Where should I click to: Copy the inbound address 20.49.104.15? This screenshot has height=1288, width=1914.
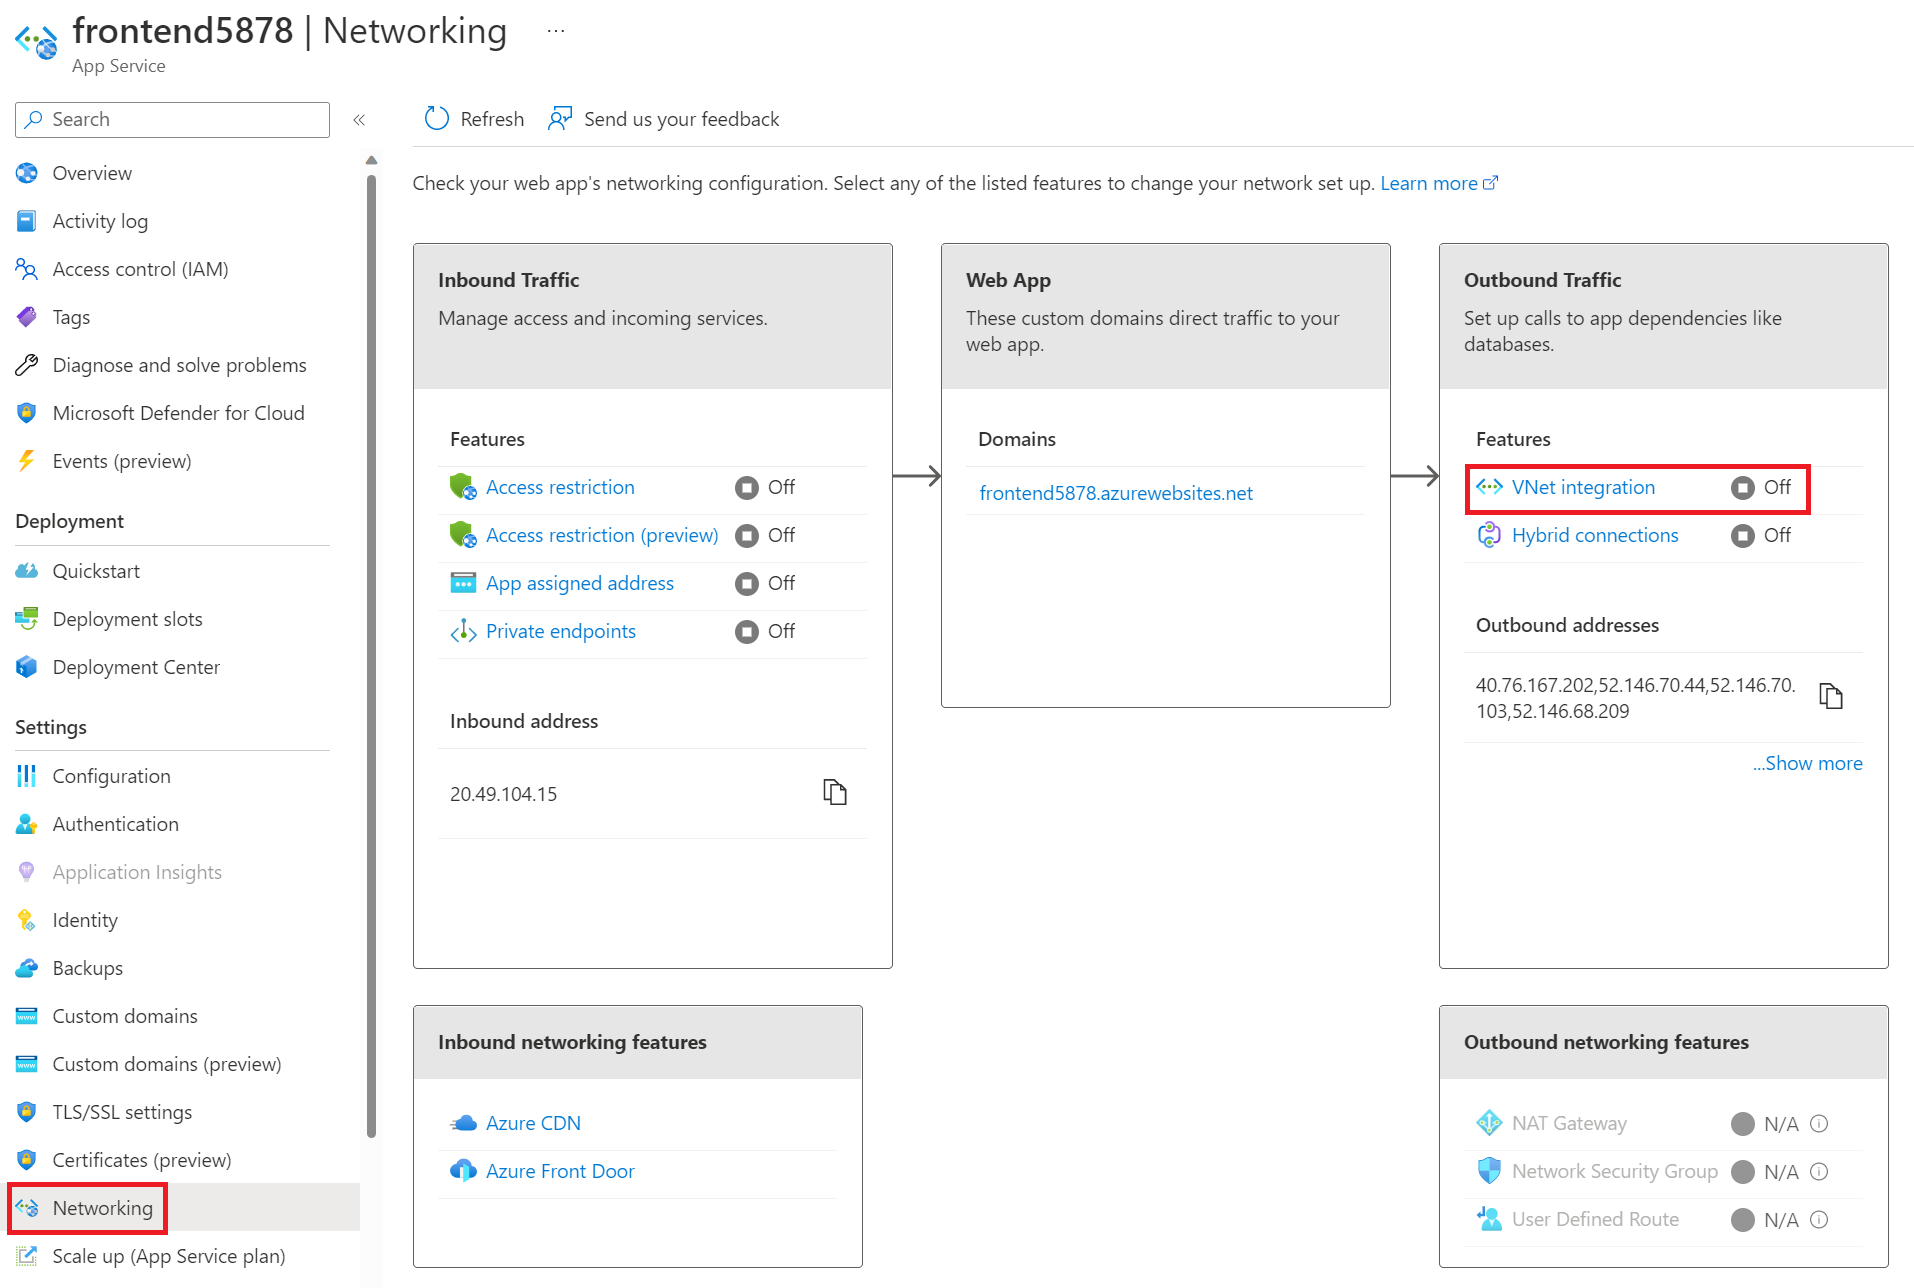tap(834, 793)
